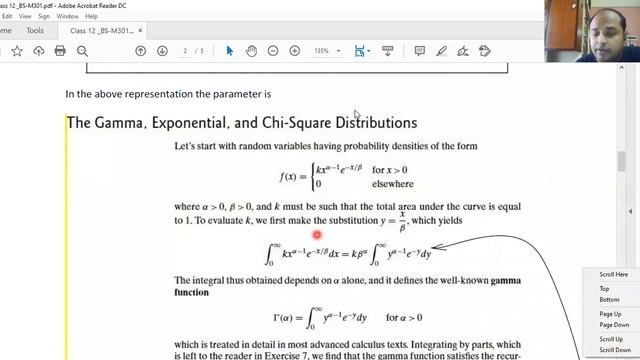Viewport: 640px width, 360px height.
Task: Choose the selection arrow tool
Action: pos(229,51)
